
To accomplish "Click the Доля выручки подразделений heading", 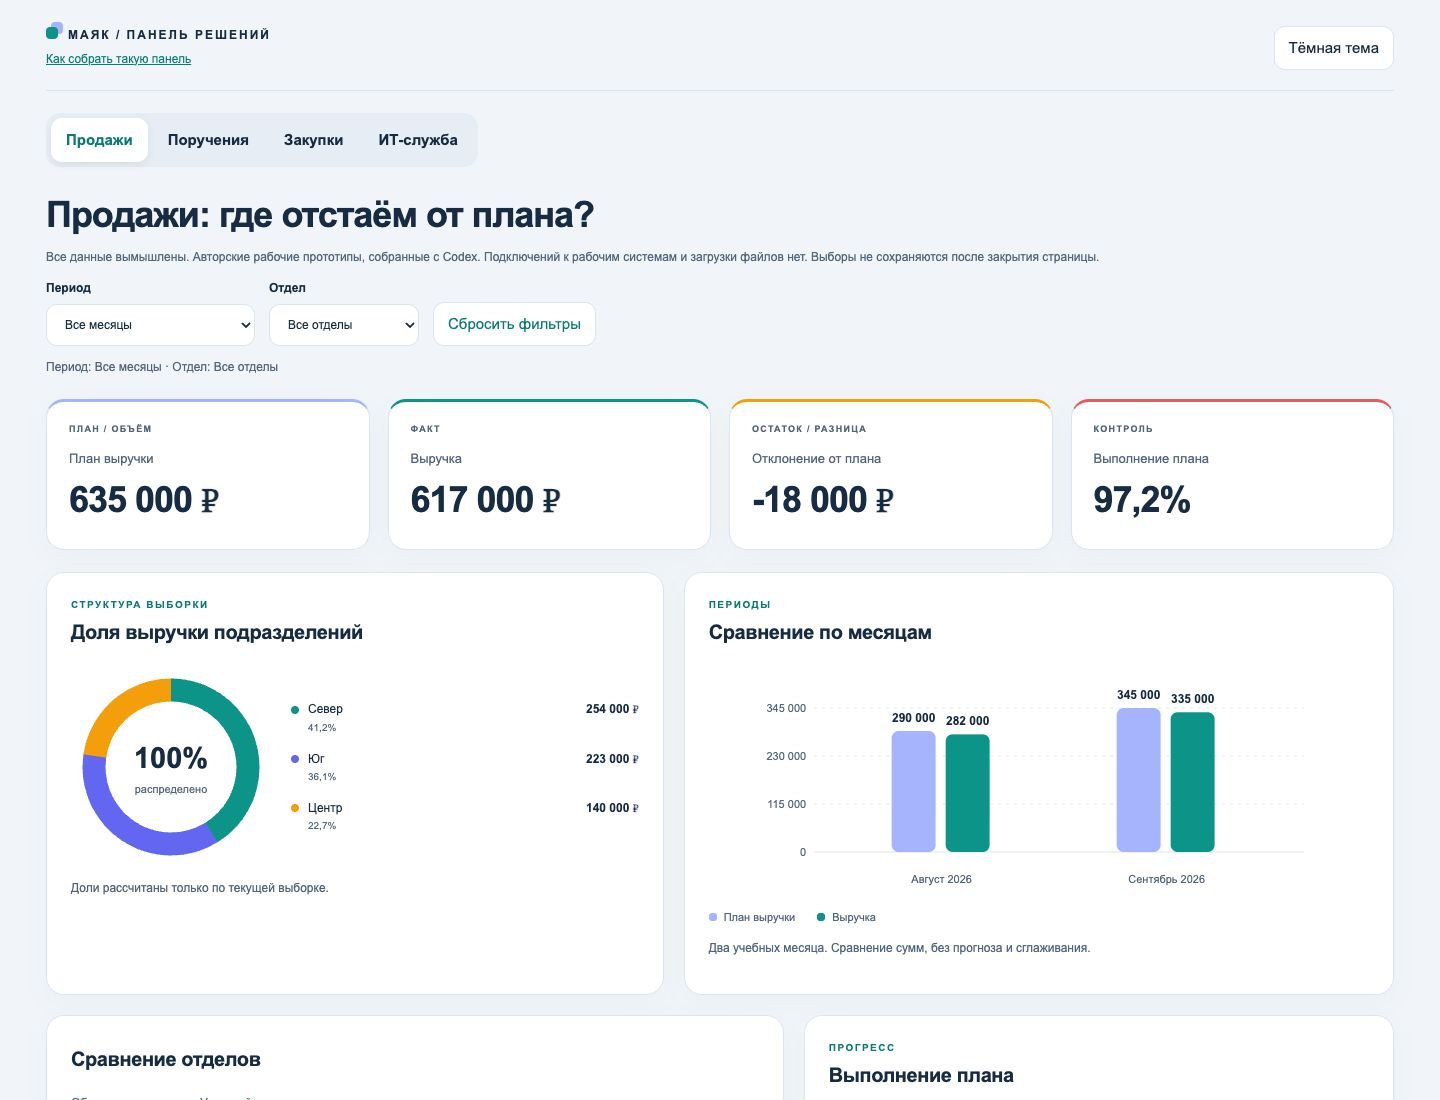I will (217, 632).
